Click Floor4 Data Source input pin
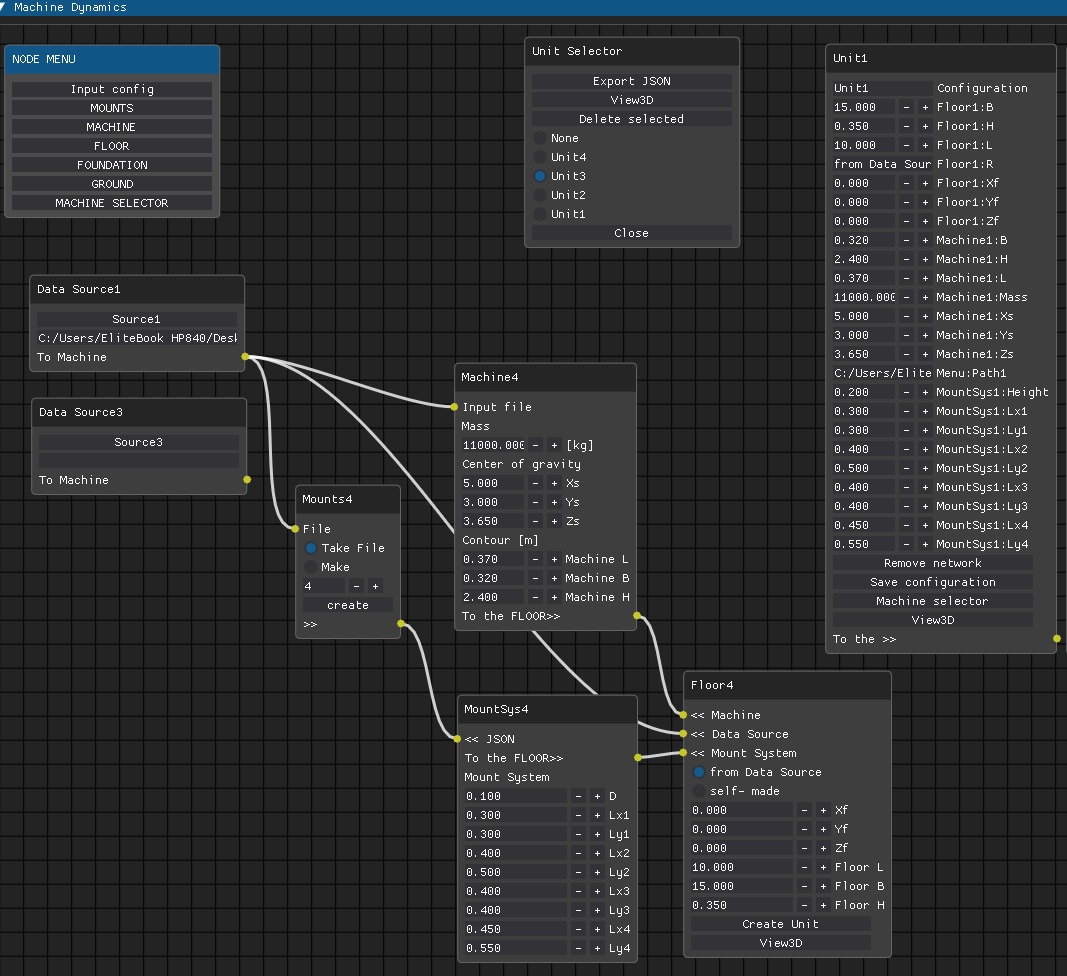Screen dimensions: 1067x976 pyautogui.click(x=683, y=734)
